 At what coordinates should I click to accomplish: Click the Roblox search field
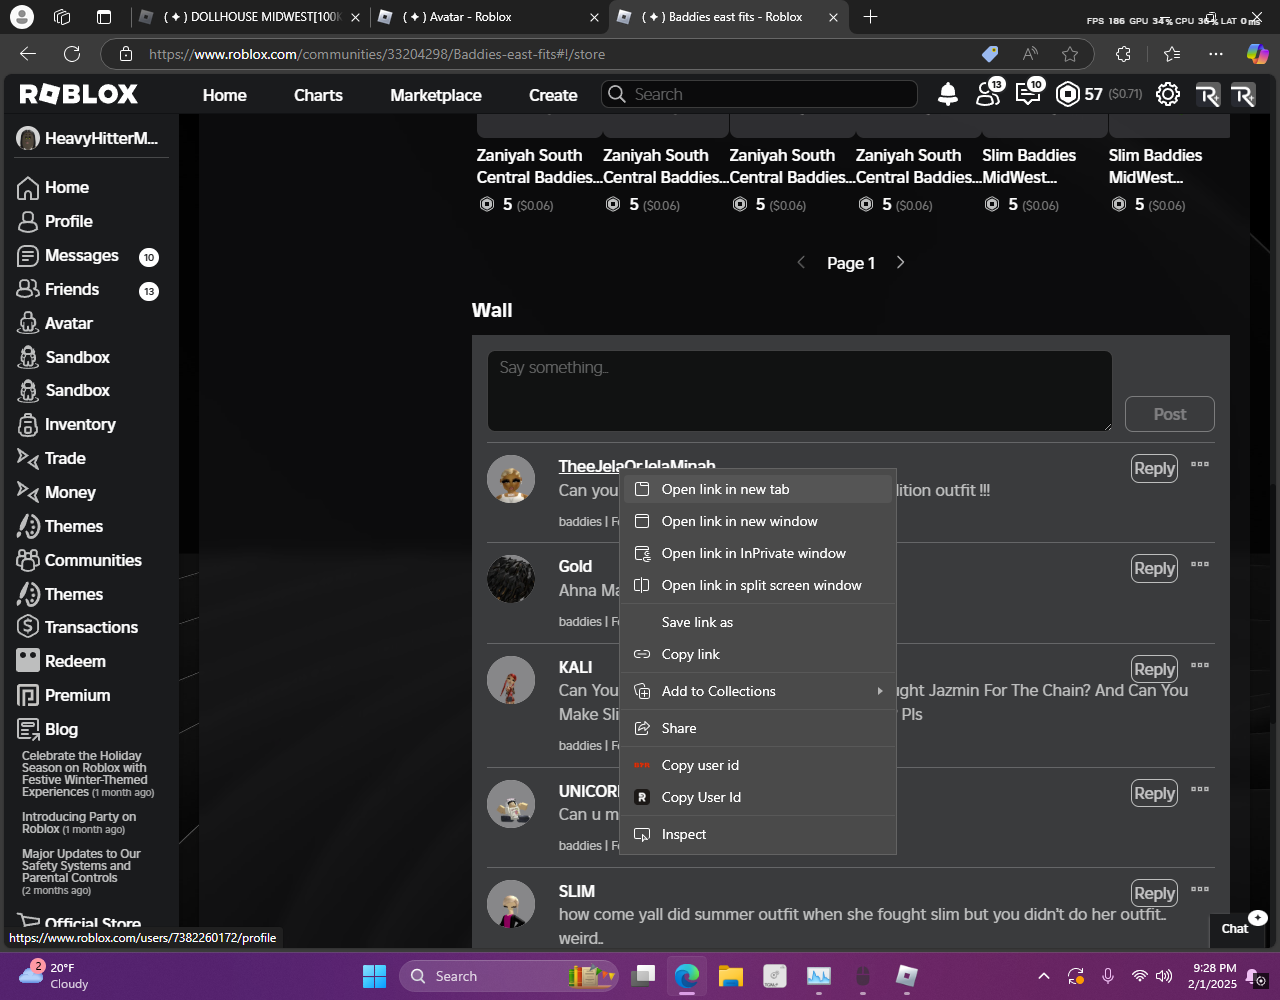point(759,94)
